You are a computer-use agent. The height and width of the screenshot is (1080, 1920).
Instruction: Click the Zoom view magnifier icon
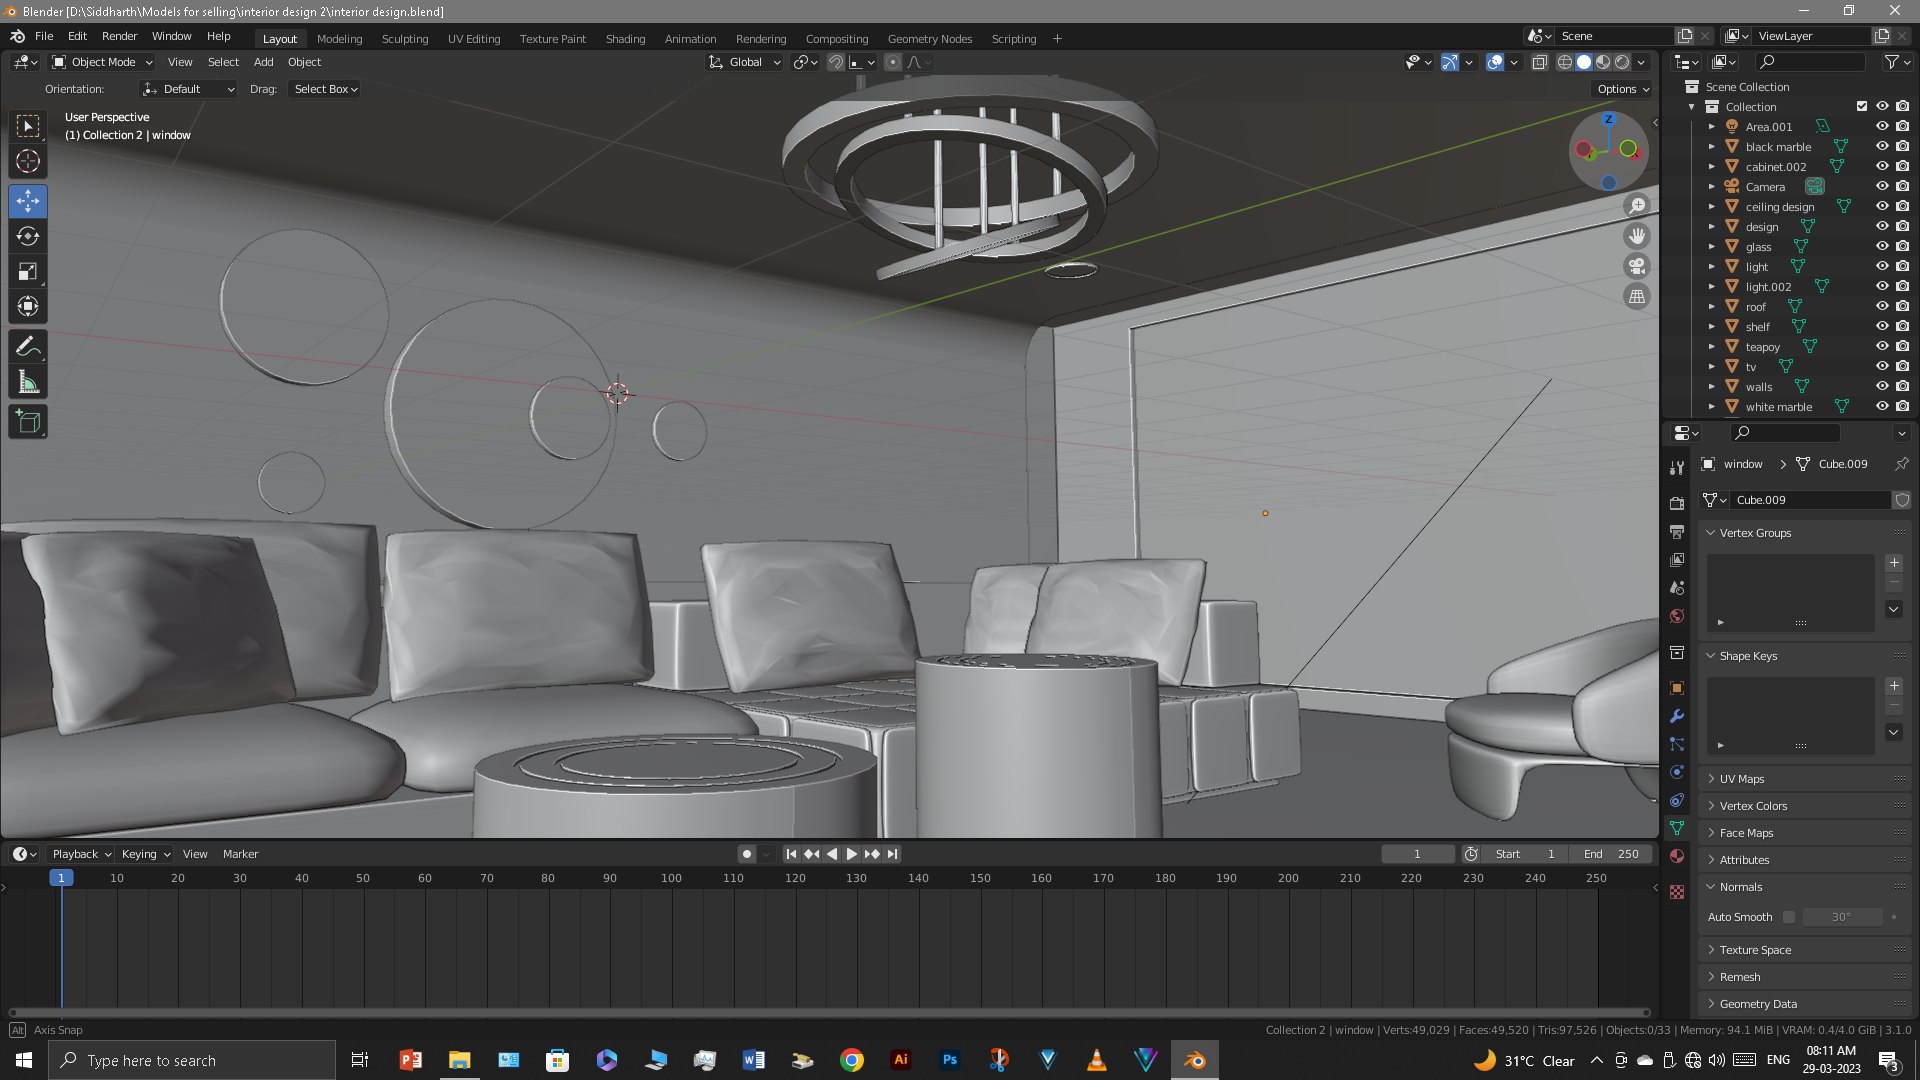[1637, 206]
